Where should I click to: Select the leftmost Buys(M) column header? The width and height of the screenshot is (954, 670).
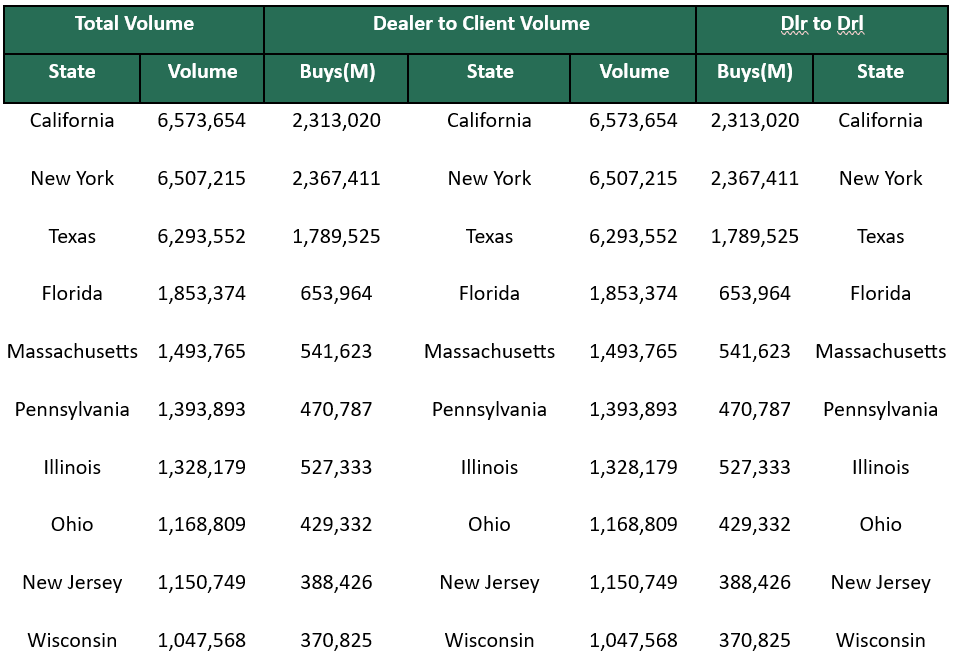(x=337, y=72)
